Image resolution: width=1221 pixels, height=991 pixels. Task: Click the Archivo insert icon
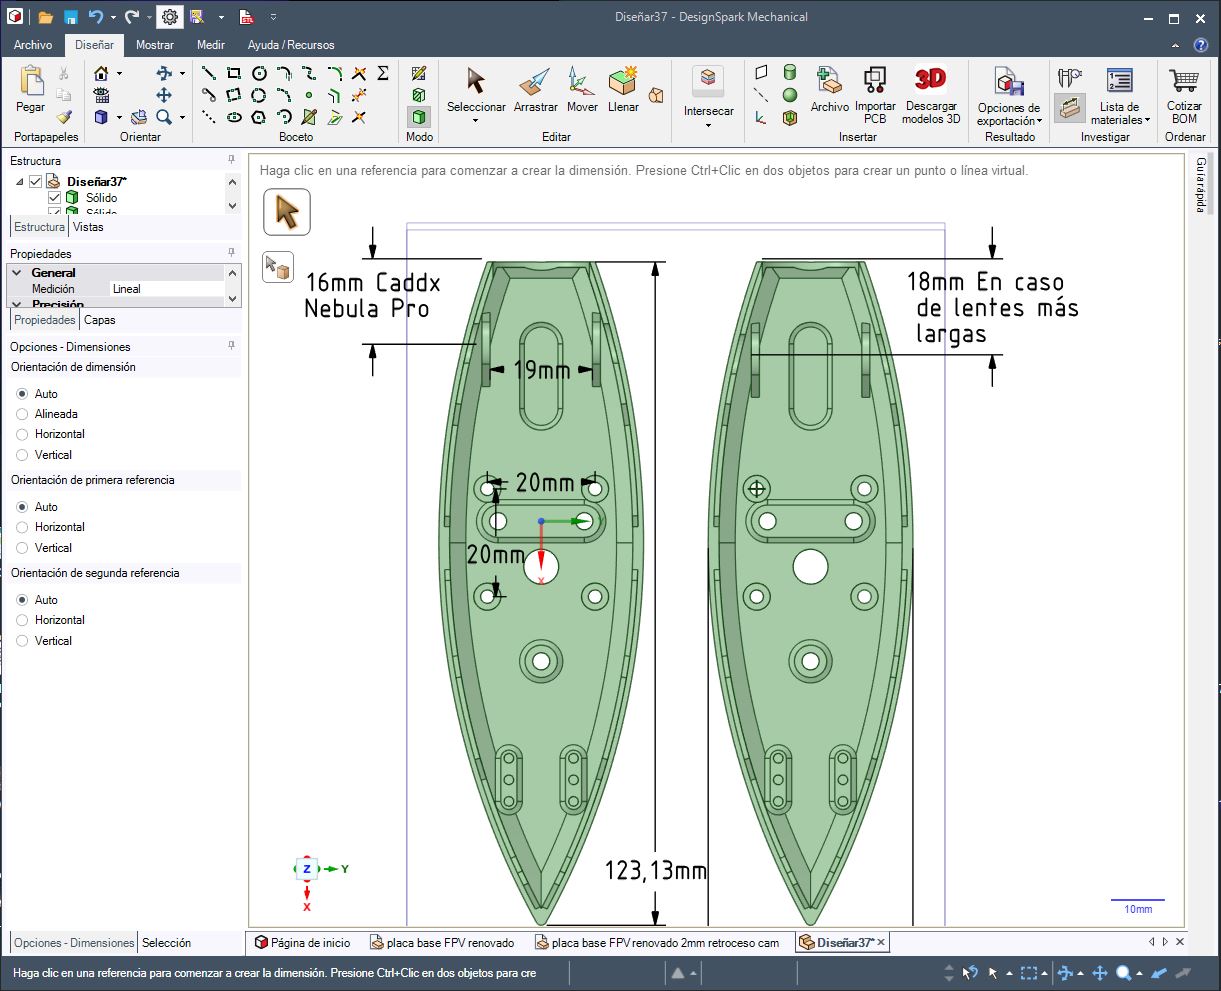[829, 80]
